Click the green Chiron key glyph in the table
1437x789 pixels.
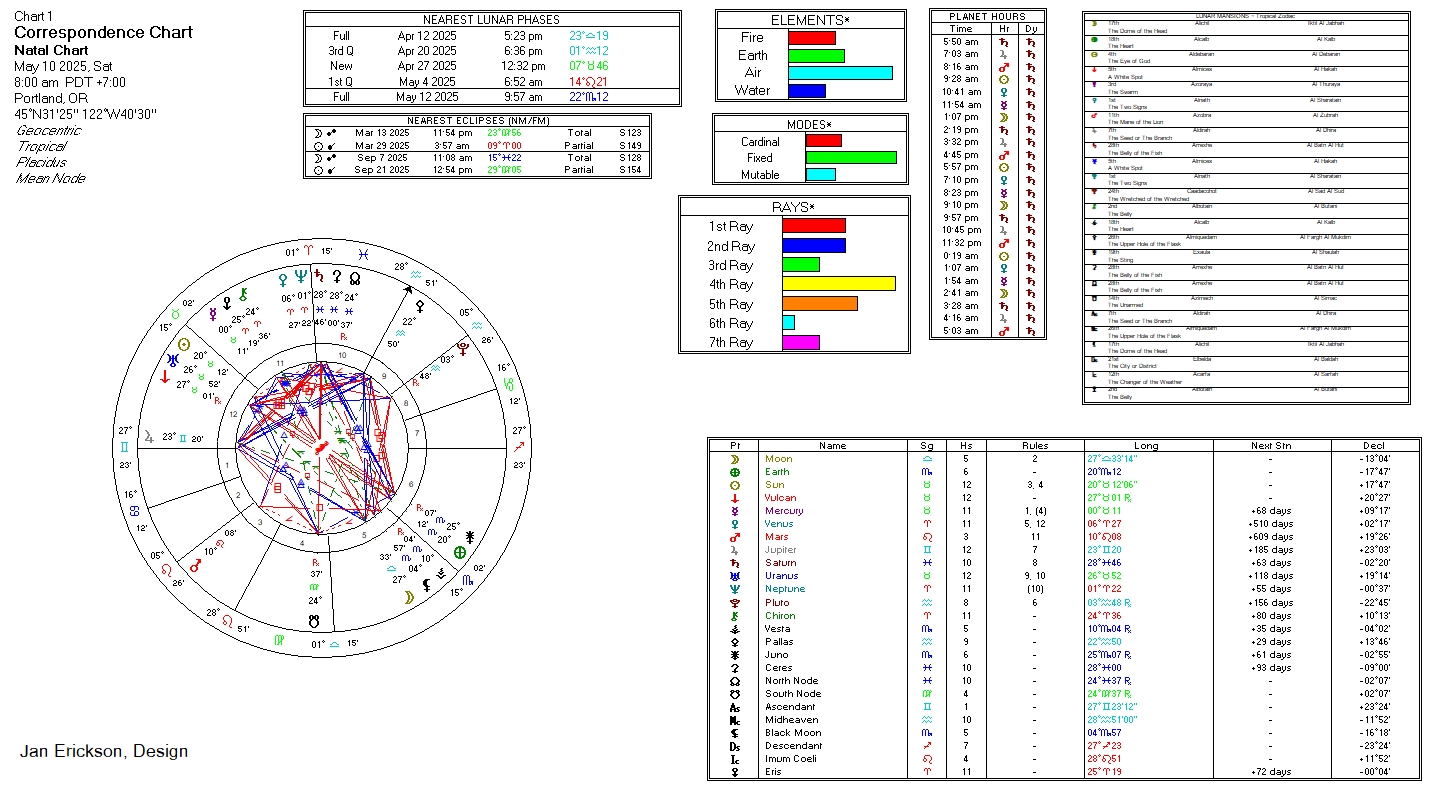point(735,616)
